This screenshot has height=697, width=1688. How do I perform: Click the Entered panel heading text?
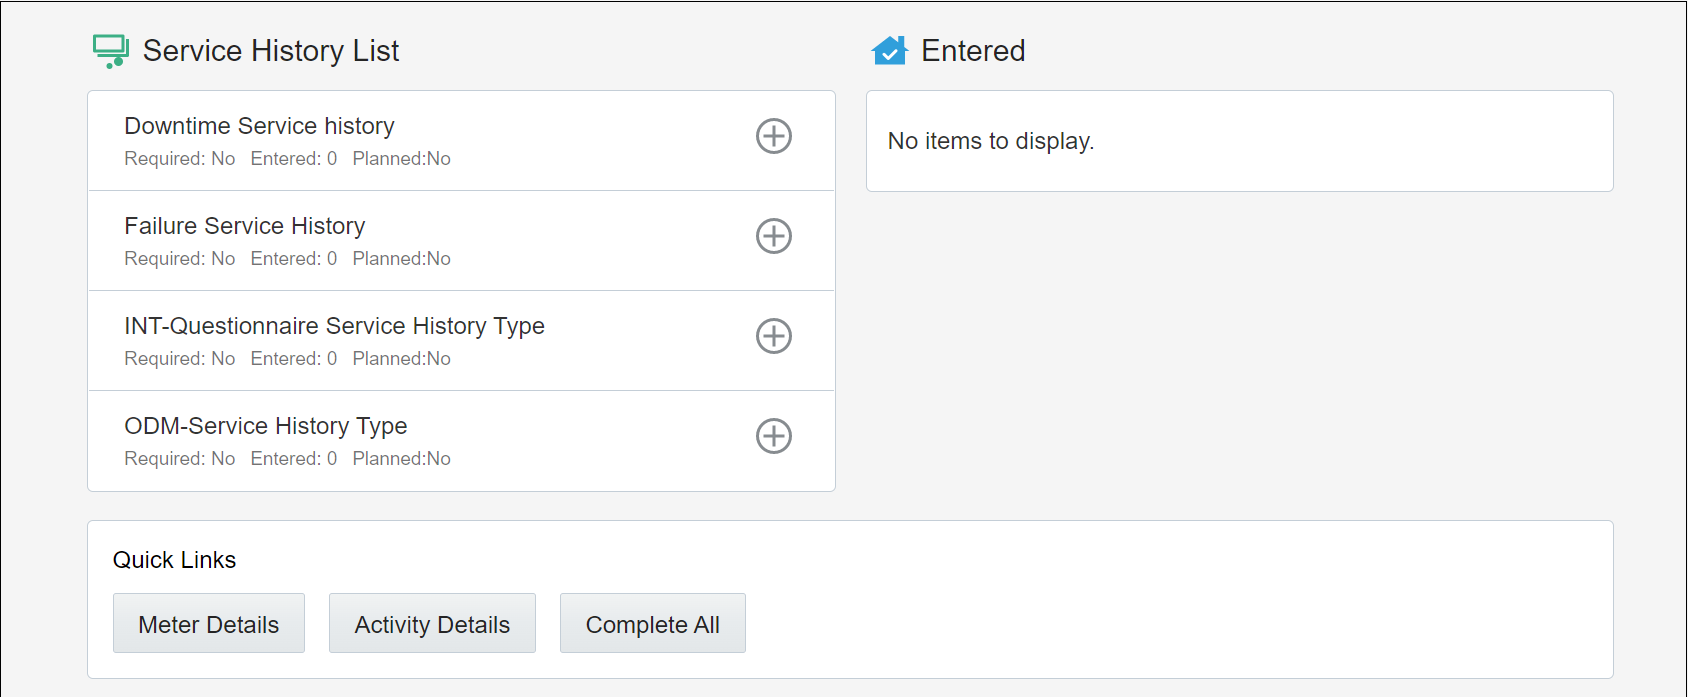(973, 51)
